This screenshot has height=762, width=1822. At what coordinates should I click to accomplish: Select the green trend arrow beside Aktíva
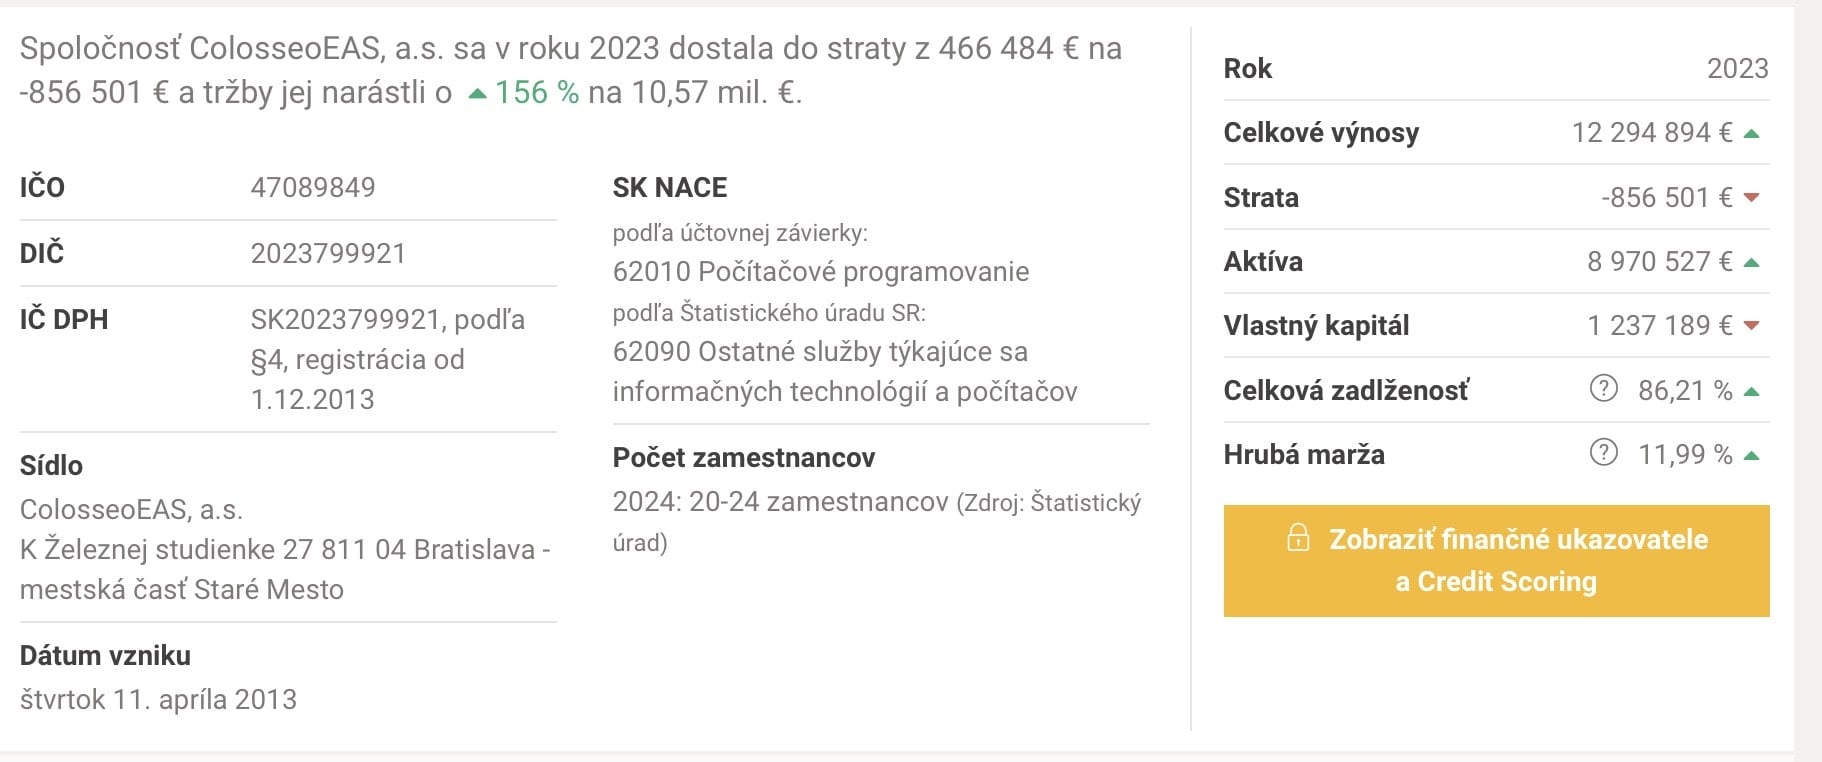1753,261
